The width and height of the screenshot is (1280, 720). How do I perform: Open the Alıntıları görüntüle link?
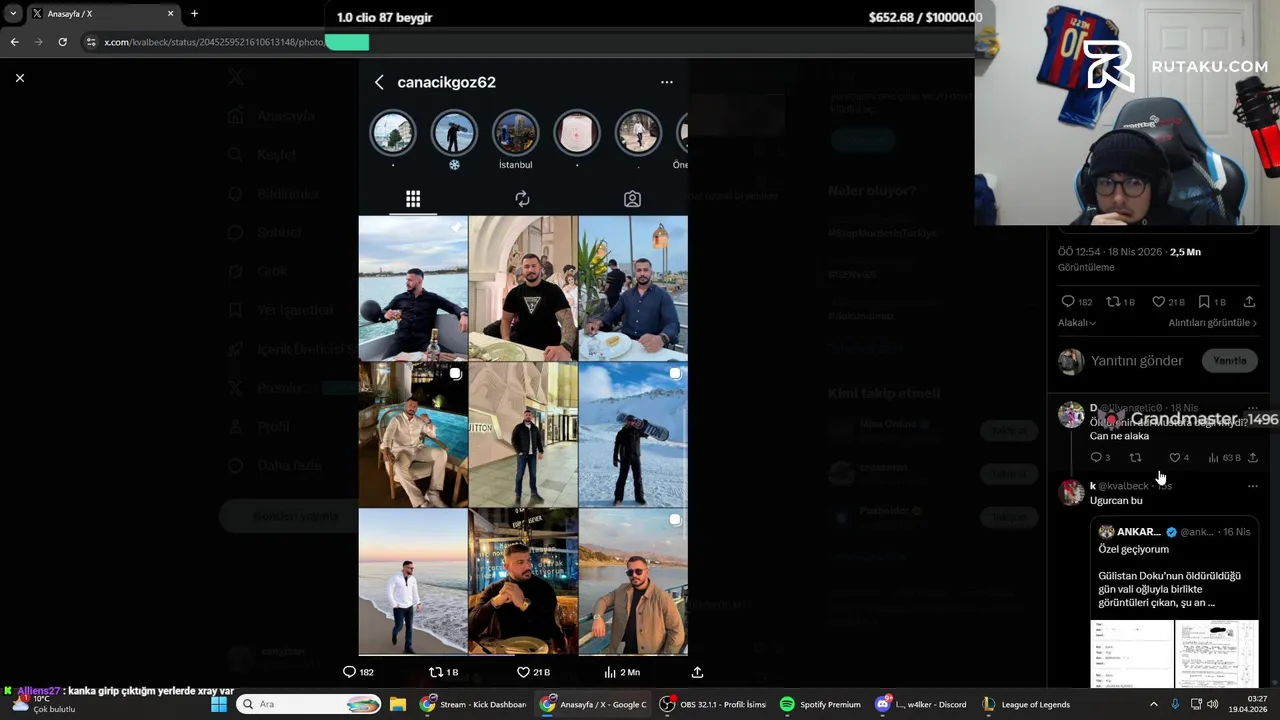pyautogui.click(x=1212, y=323)
